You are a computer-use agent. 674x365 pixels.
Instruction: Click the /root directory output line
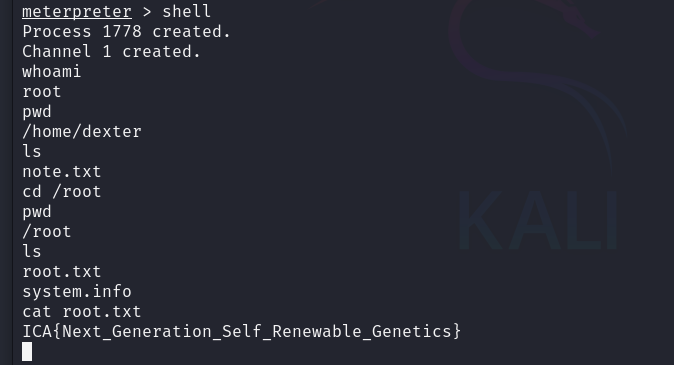click(46, 232)
